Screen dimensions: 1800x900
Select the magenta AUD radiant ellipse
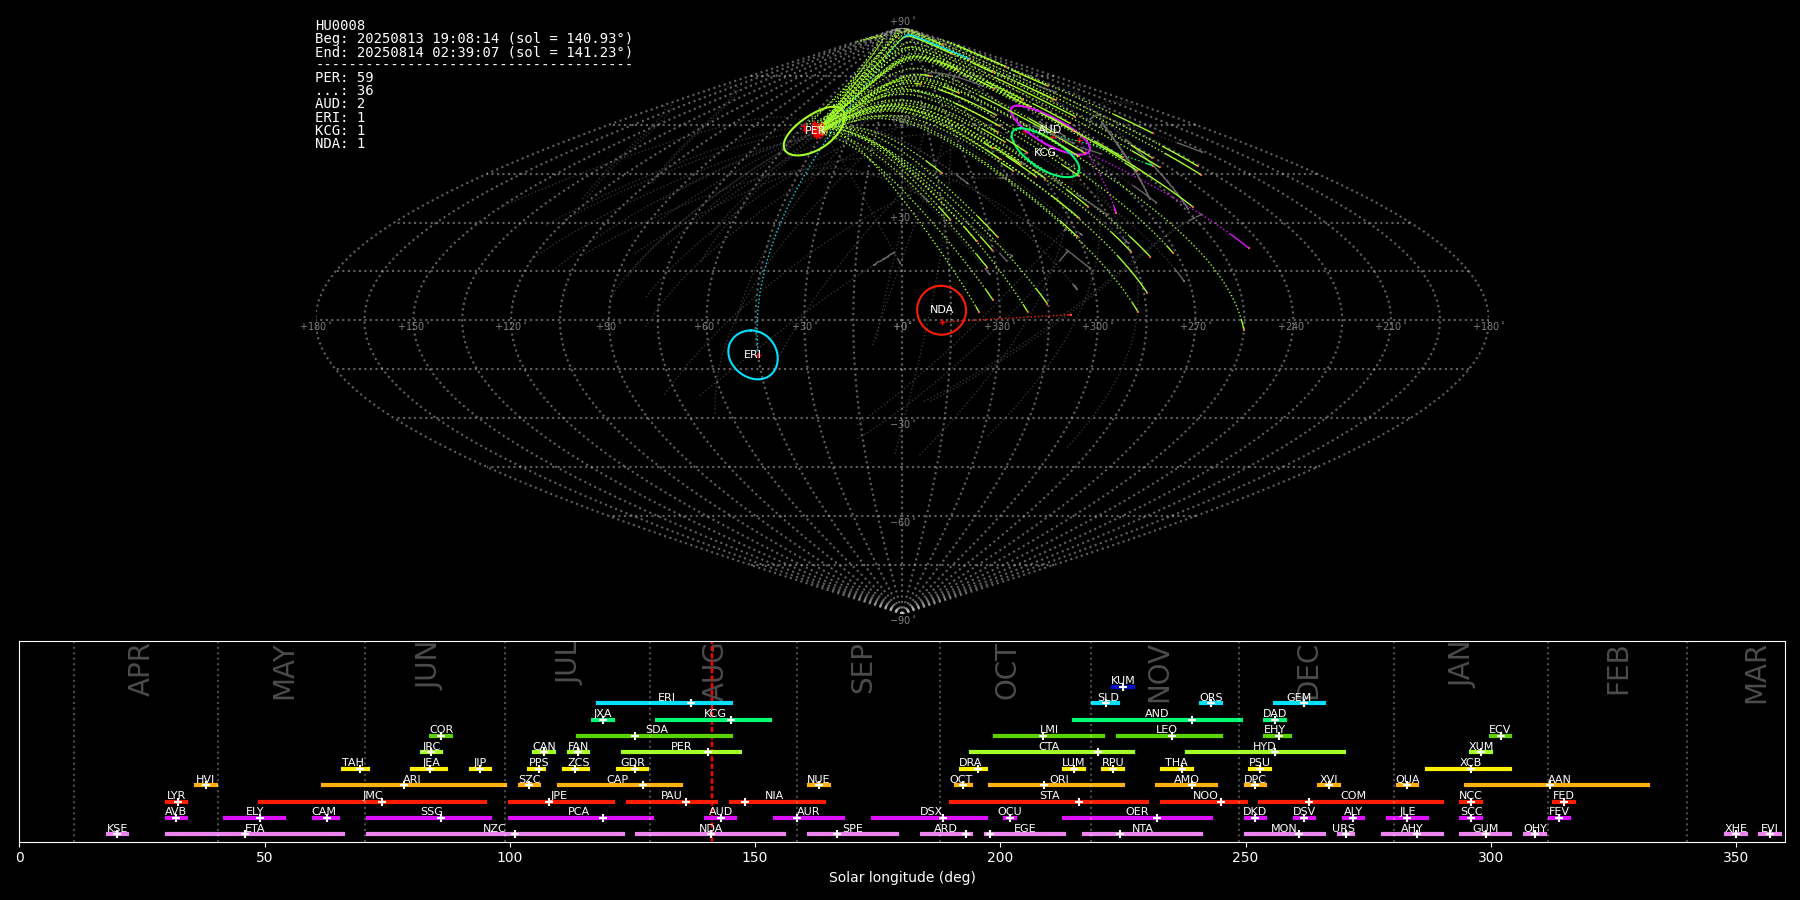pyautogui.click(x=1049, y=130)
